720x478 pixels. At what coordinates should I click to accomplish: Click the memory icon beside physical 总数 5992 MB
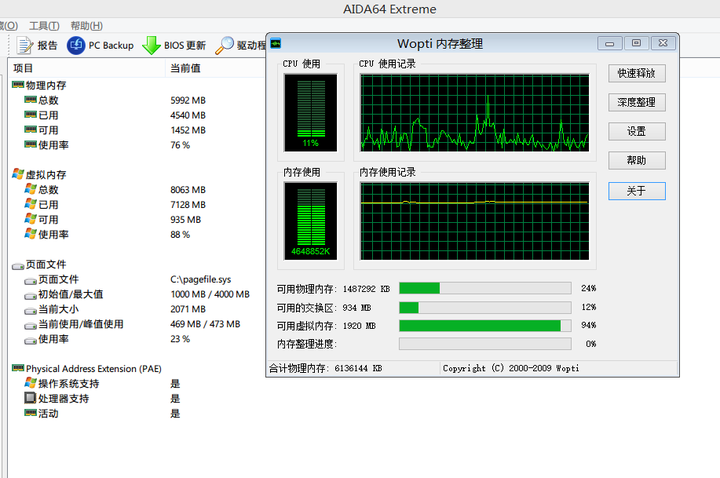click(x=30, y=100)
